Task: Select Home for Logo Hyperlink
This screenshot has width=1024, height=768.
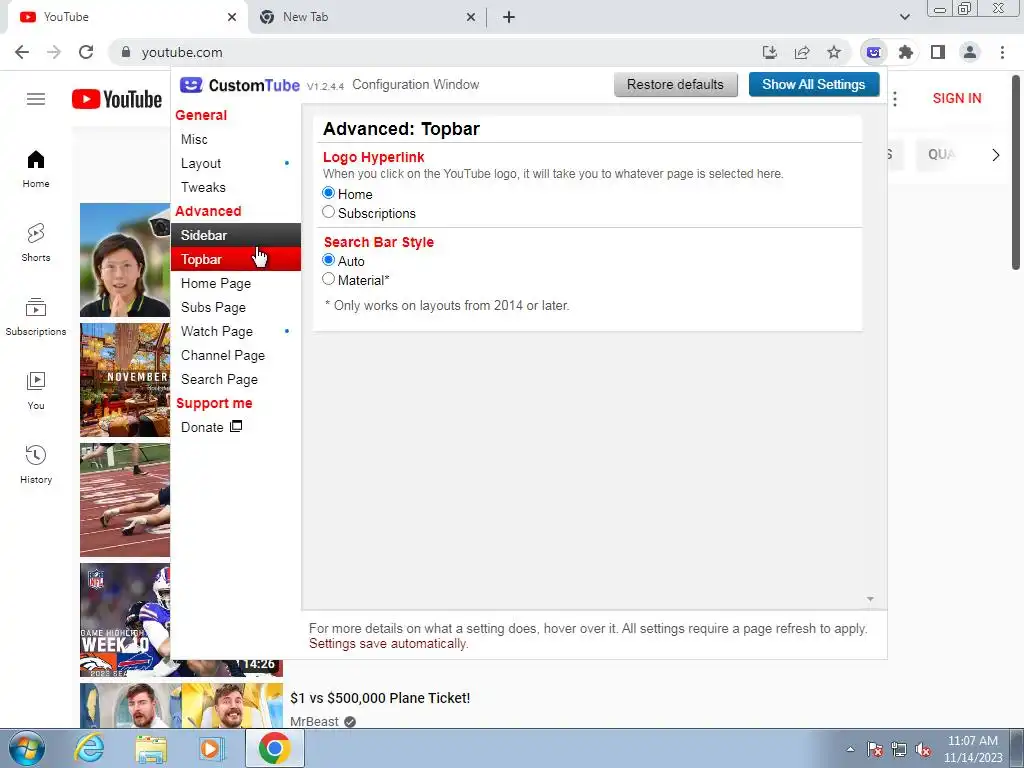Action: click(328, 193)
